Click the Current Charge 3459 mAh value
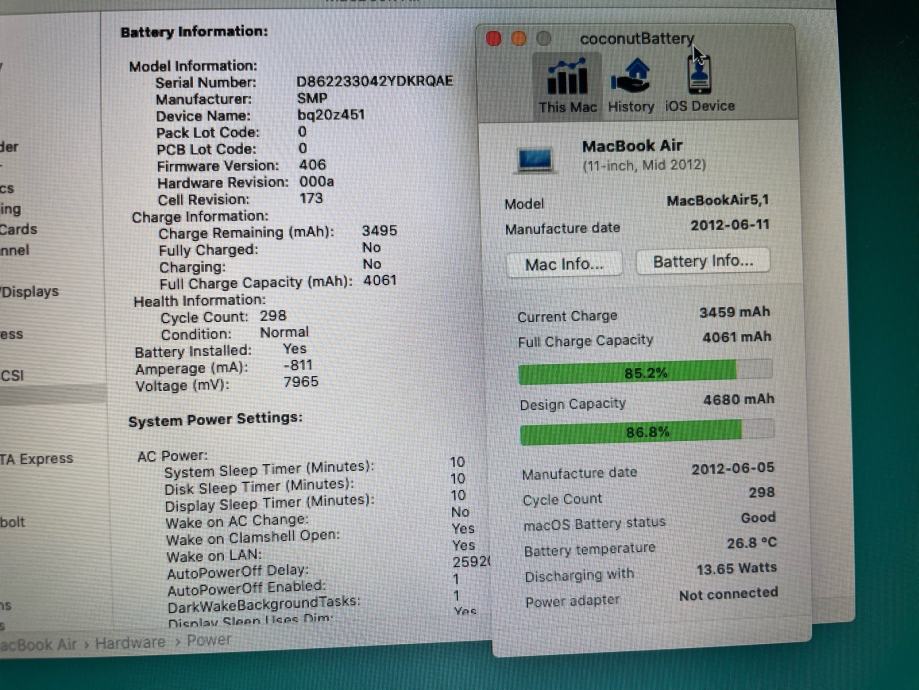Viewport: 919px width, 690px height. tap(734, 312)
